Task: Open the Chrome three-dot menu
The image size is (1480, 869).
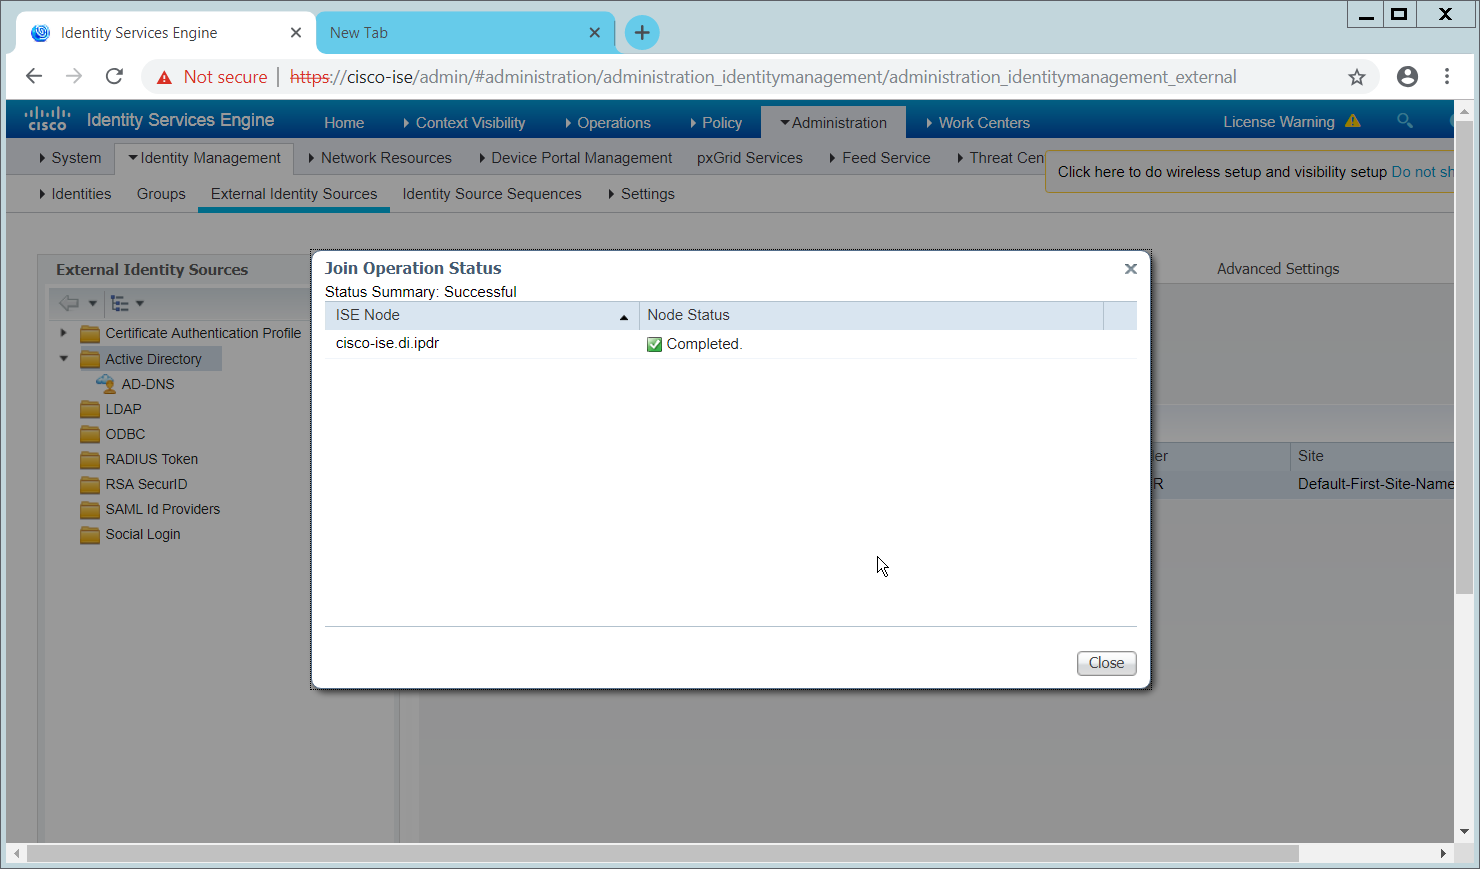Action: [x=1446, y=77]
